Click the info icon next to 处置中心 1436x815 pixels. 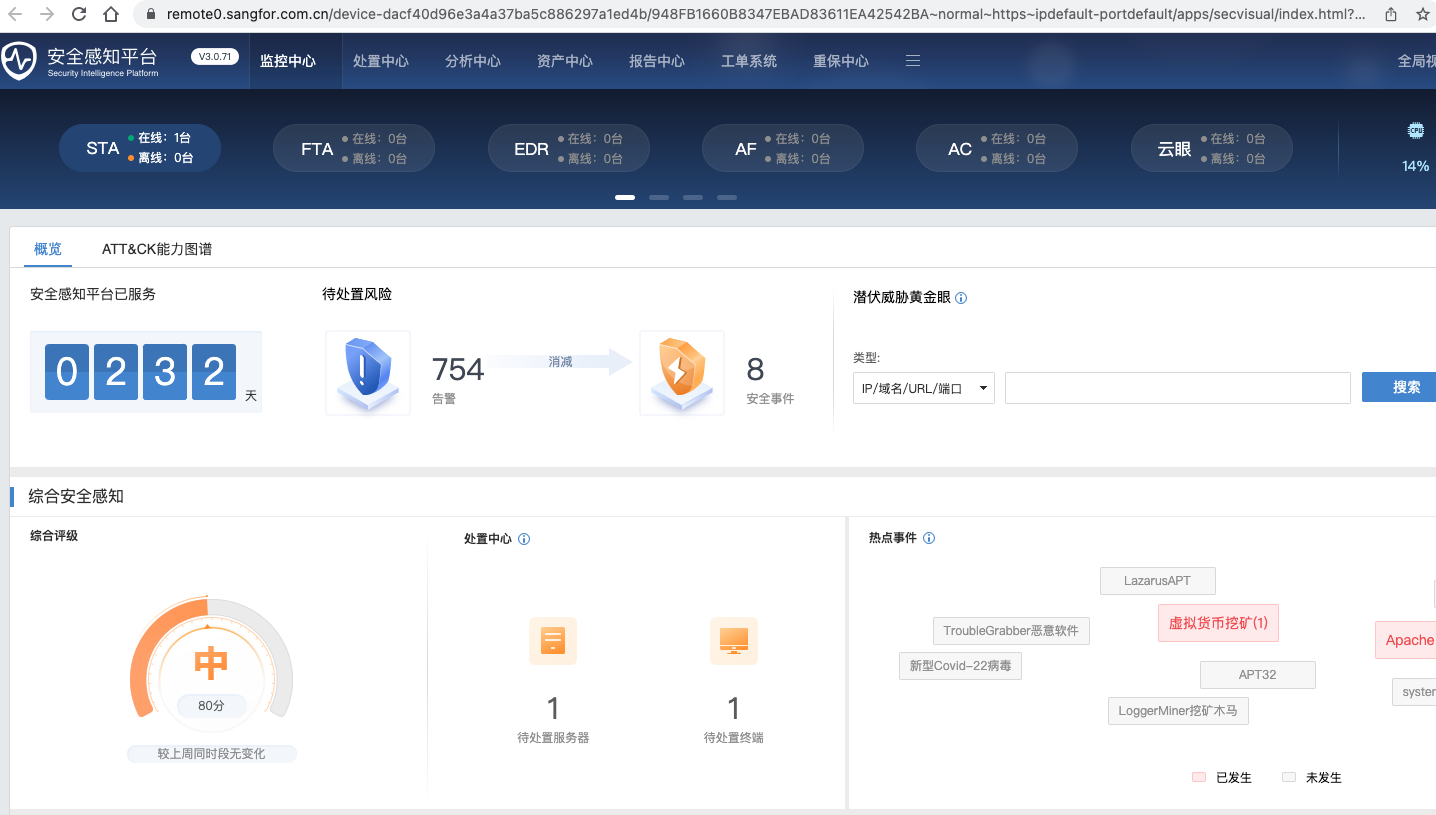coord(524,538)
